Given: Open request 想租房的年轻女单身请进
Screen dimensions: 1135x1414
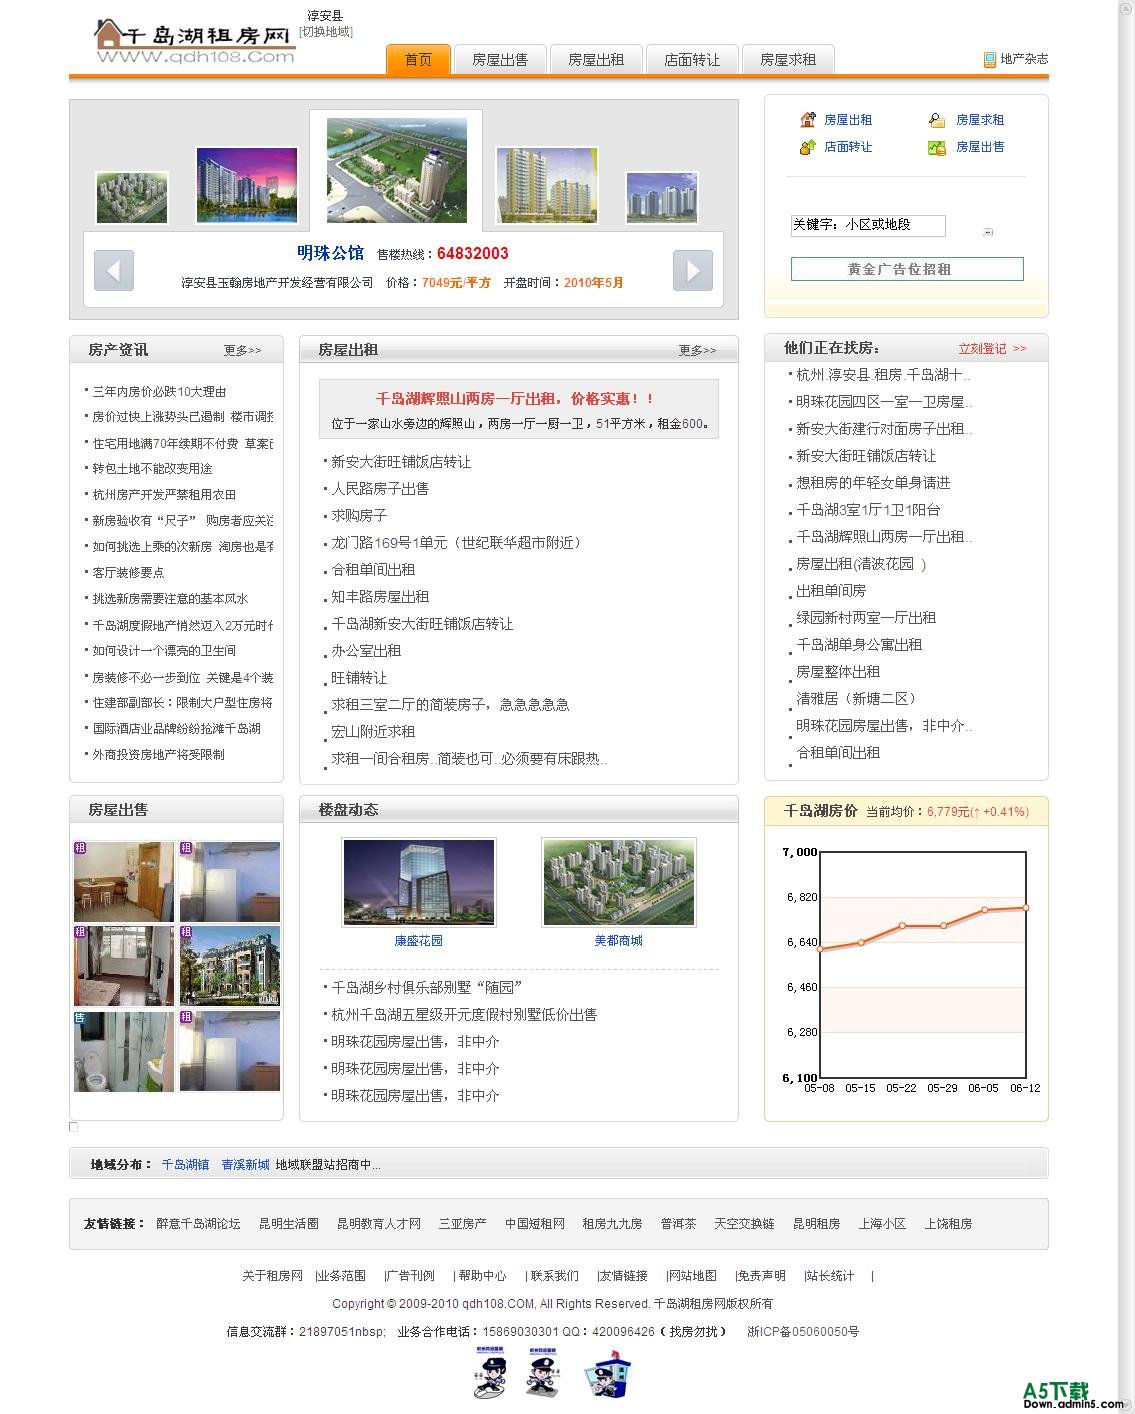Looking at the screenshot, I should coord(873,483).
